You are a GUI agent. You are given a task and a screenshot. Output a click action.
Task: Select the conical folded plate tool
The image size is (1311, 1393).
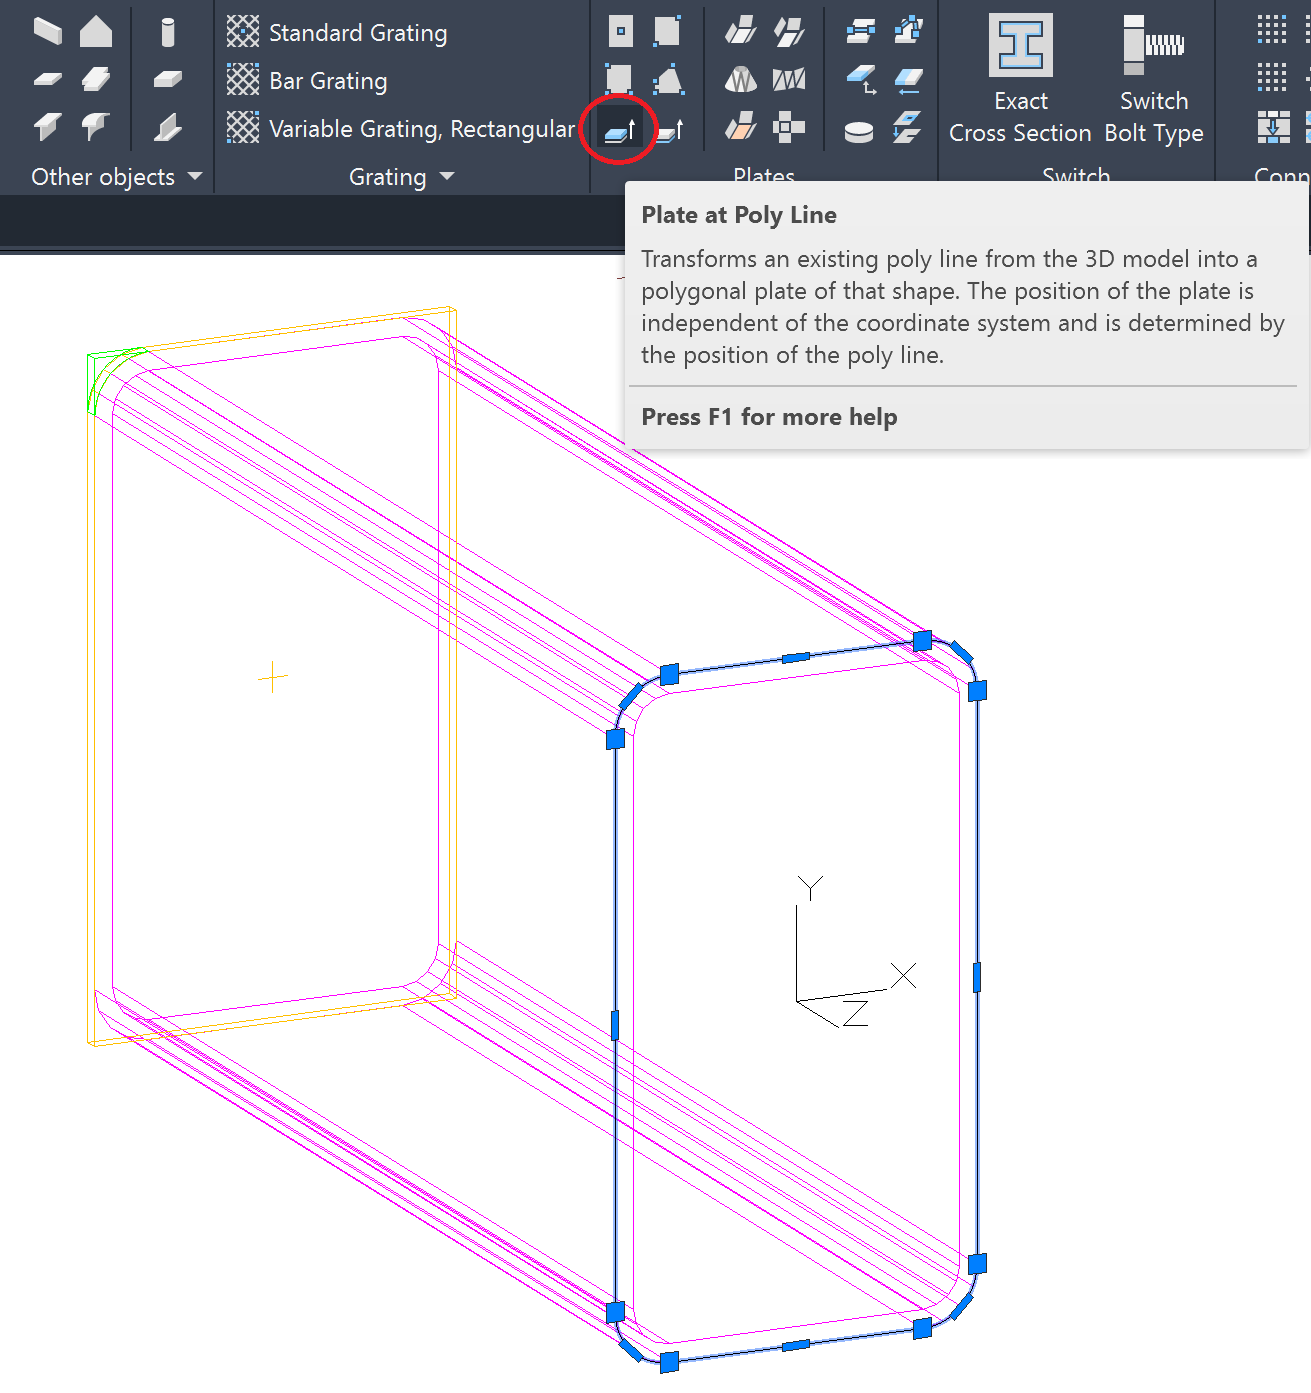point(741,79)
